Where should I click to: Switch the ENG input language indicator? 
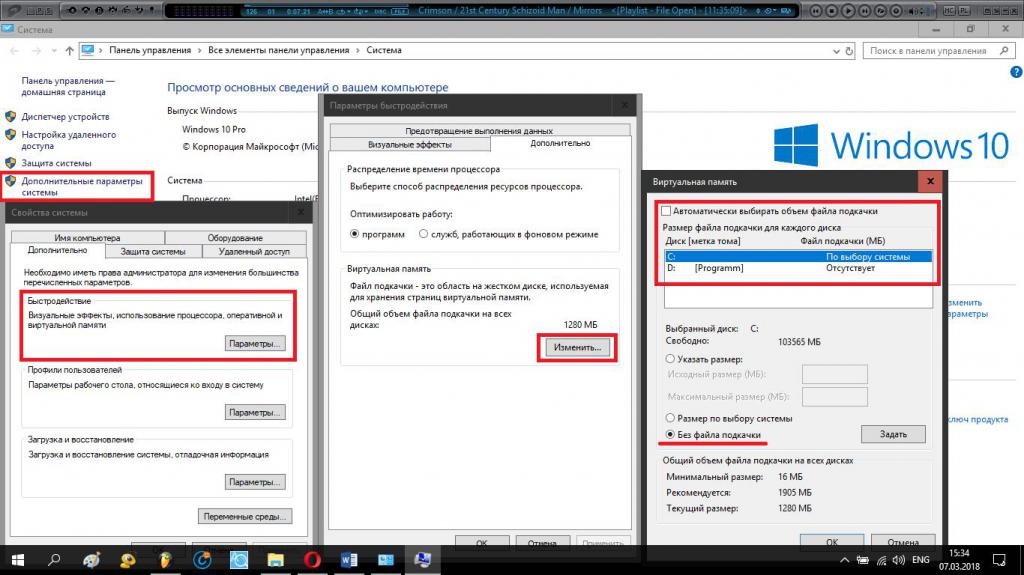[x=921, y=560]
